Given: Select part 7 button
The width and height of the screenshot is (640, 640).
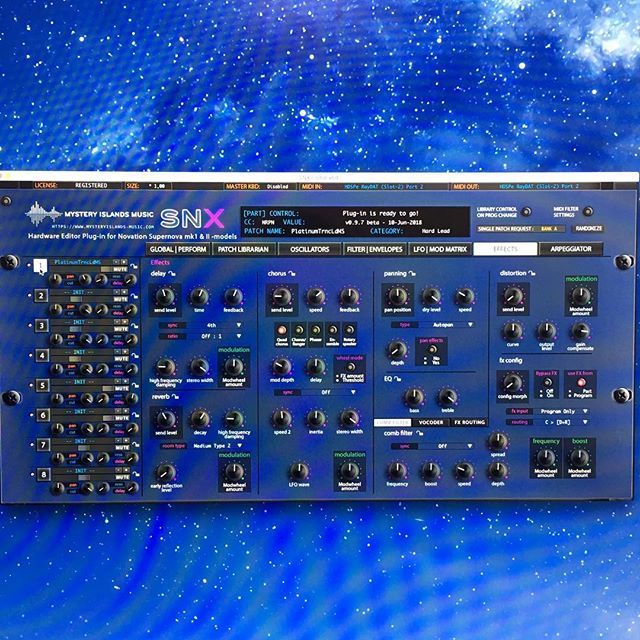Looking at the screenshot, I should tap(43, 444).
